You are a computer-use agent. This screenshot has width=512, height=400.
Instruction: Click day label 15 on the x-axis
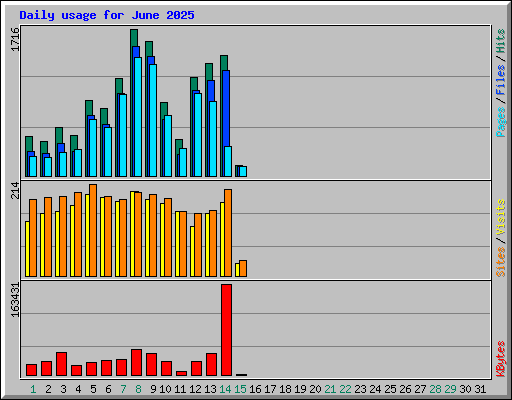pyautogui.click(x=240, y=389)
